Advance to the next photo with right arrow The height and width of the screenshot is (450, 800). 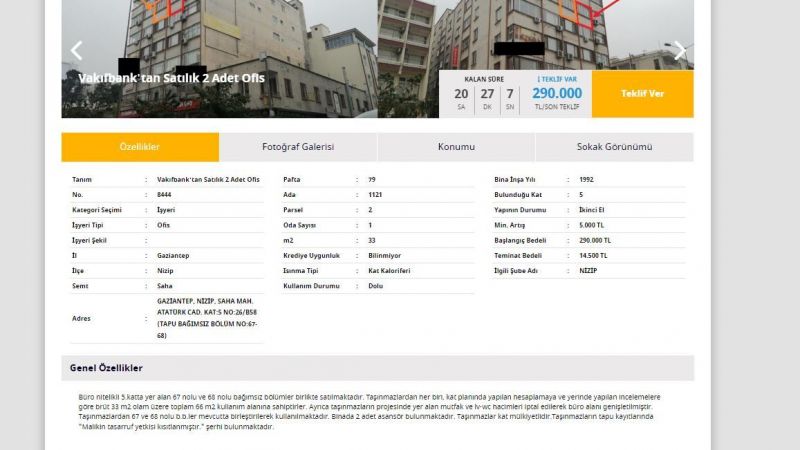[680, 50]
